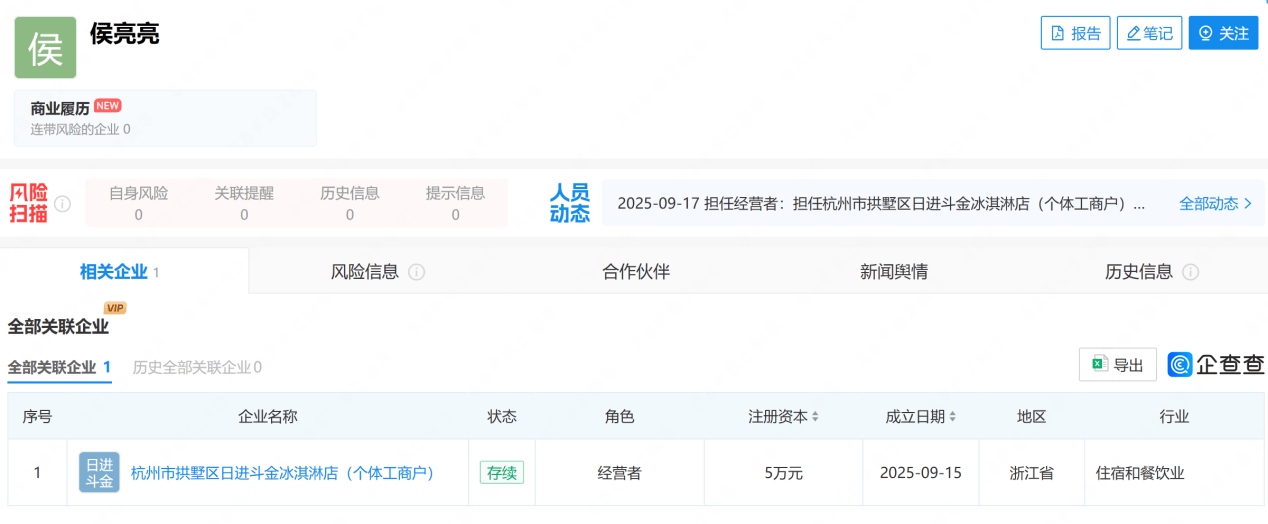
Task: Click the 2025-09-15 date cell
Action: [x=921, y=473]
